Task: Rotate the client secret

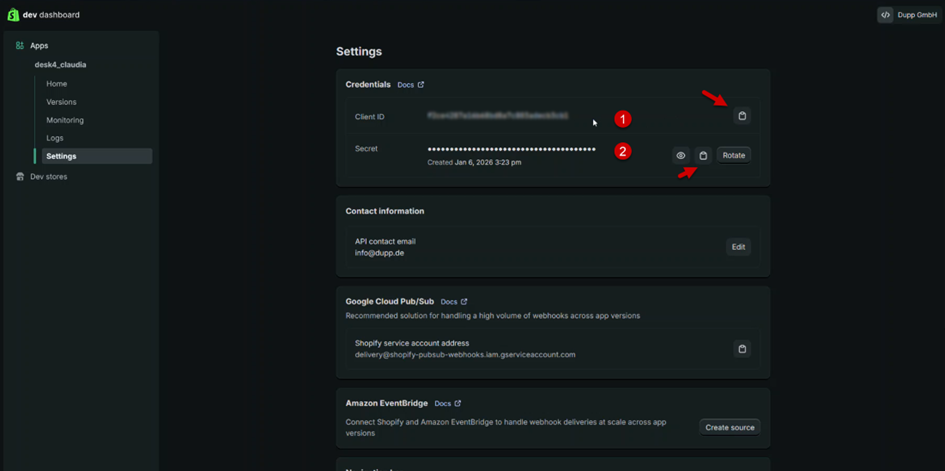Action: [x=734, y=155]
